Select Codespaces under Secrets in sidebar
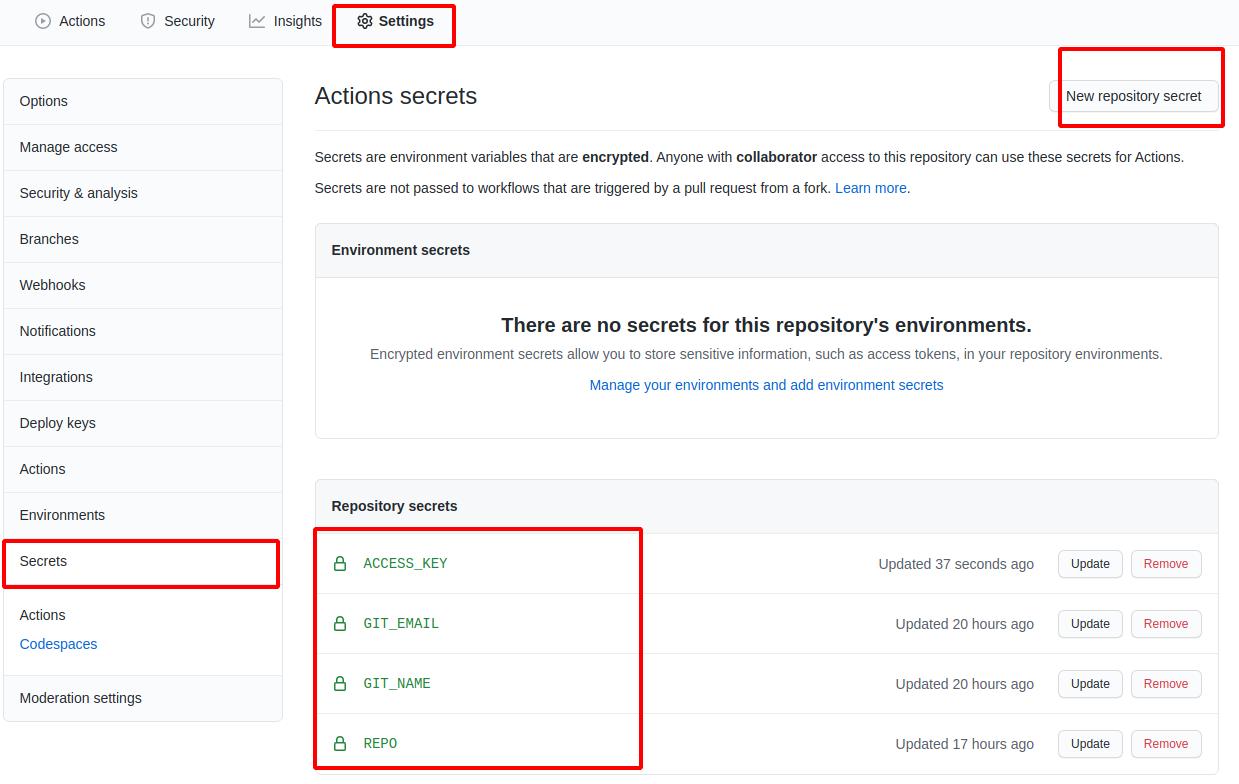Viewport: 1239px width, 784px height. tap(58, 644)
